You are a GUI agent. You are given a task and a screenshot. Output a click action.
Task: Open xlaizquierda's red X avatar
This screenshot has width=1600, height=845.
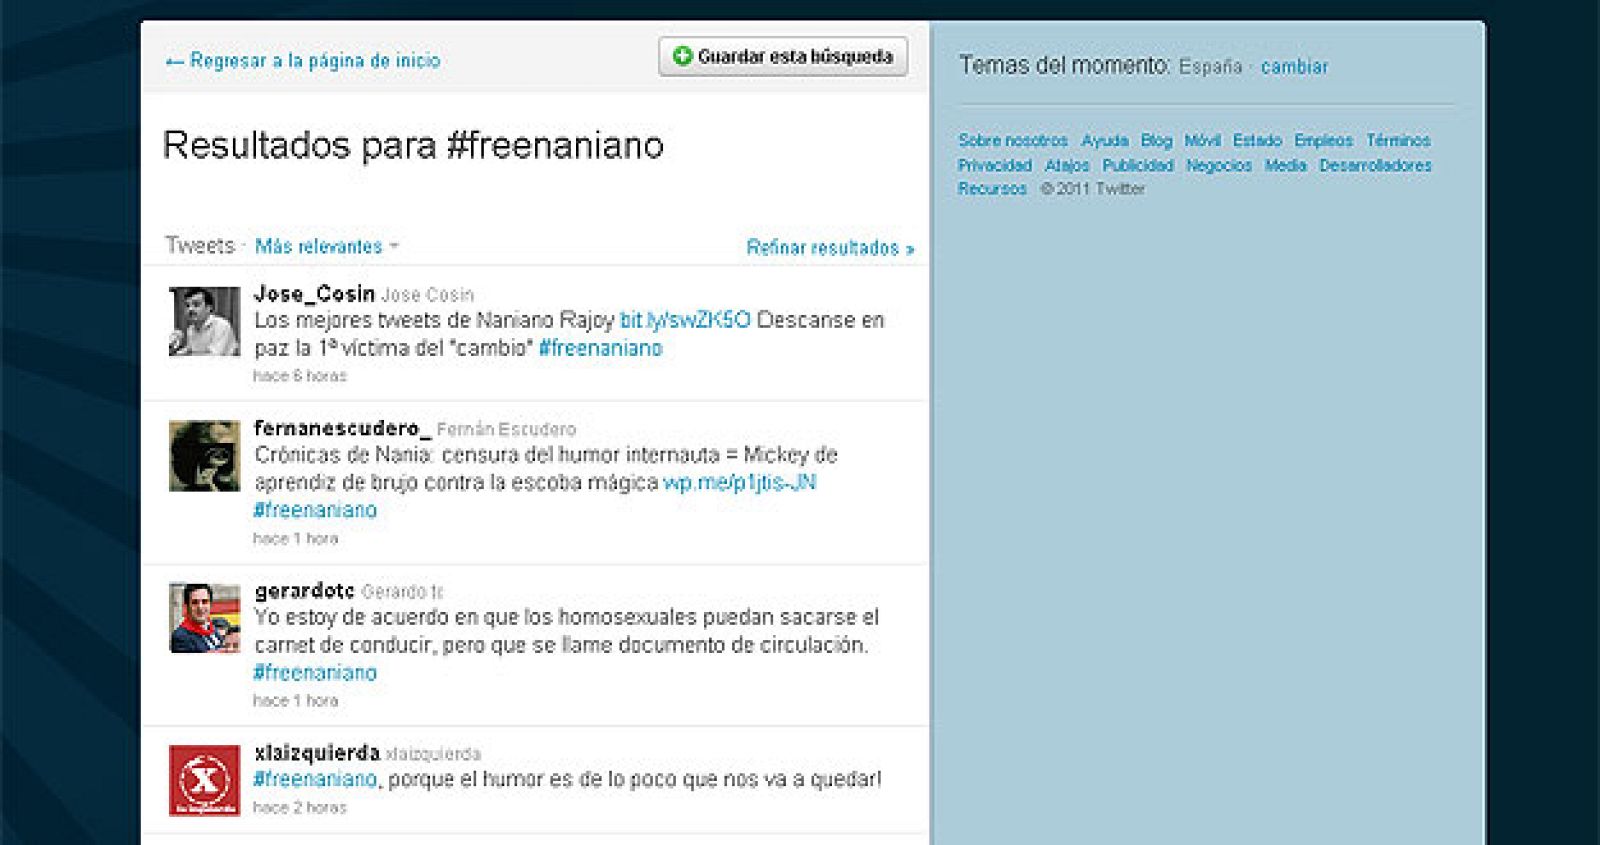click(204, 780)
